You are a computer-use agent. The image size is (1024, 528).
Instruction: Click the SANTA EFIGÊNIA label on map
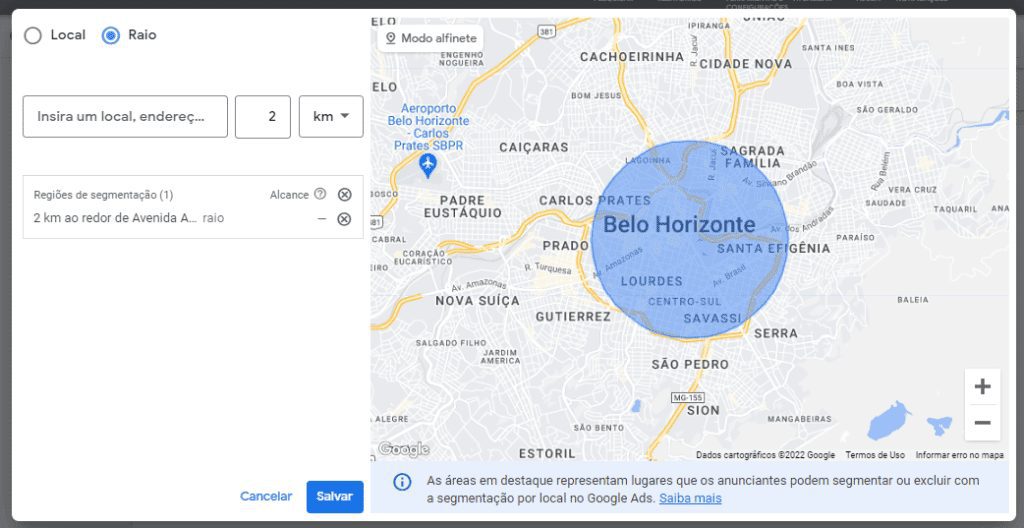774,248
